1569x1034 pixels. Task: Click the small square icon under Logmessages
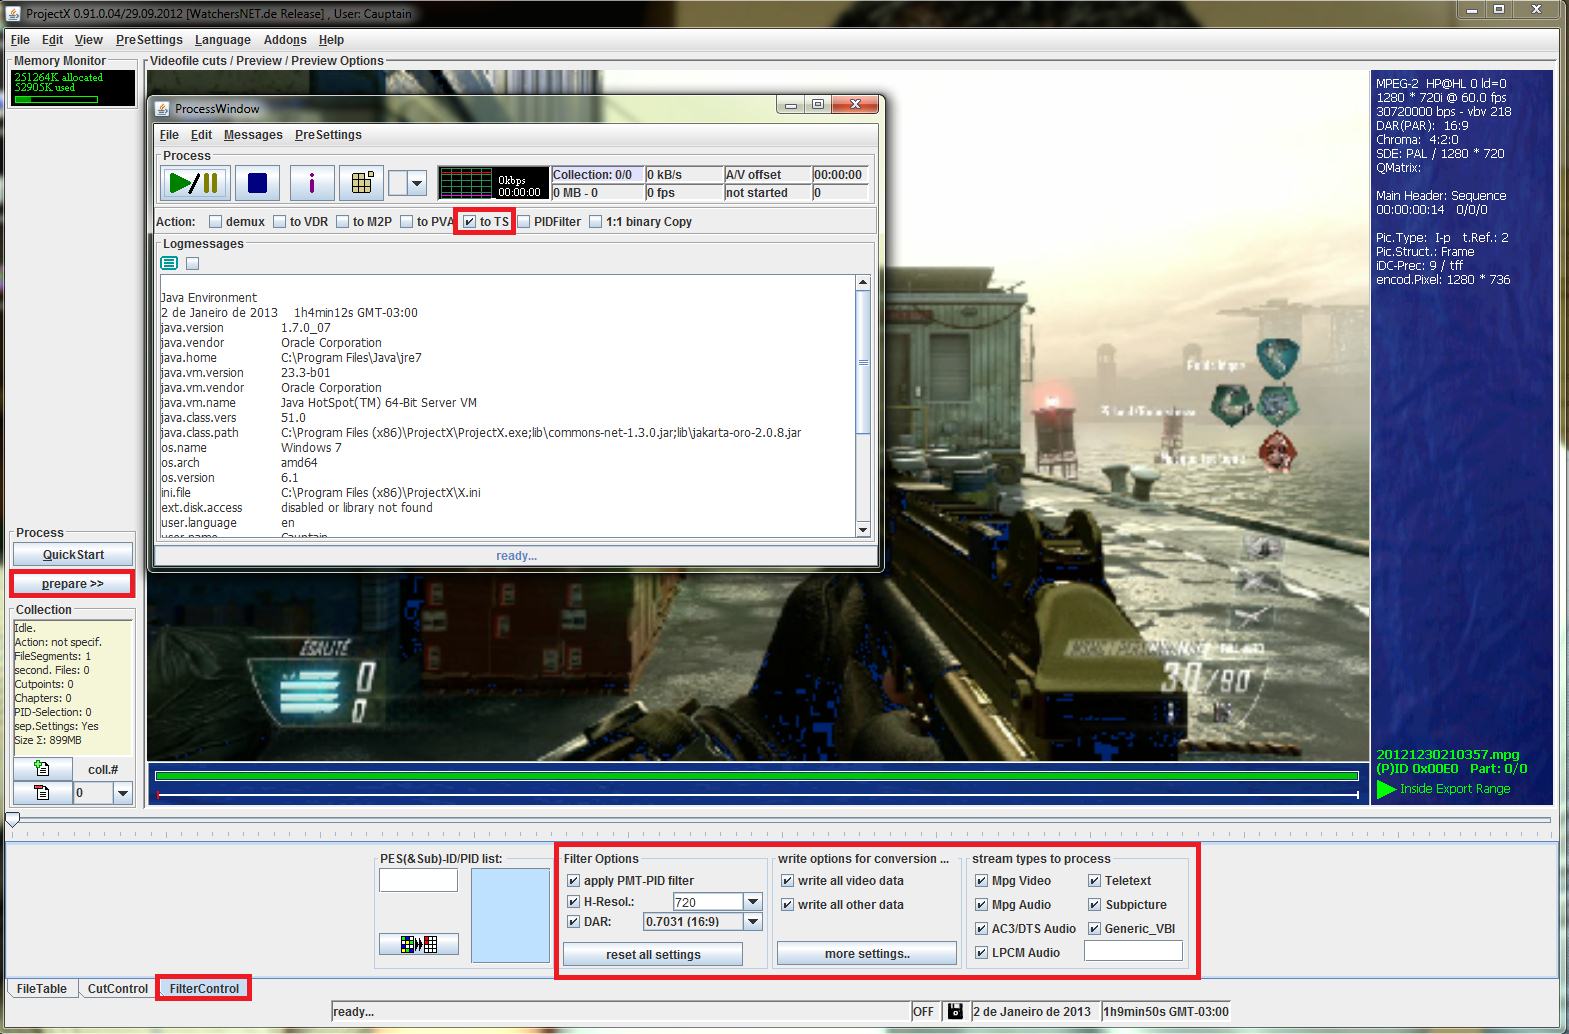pyautogui.click(x=192, y=263)
